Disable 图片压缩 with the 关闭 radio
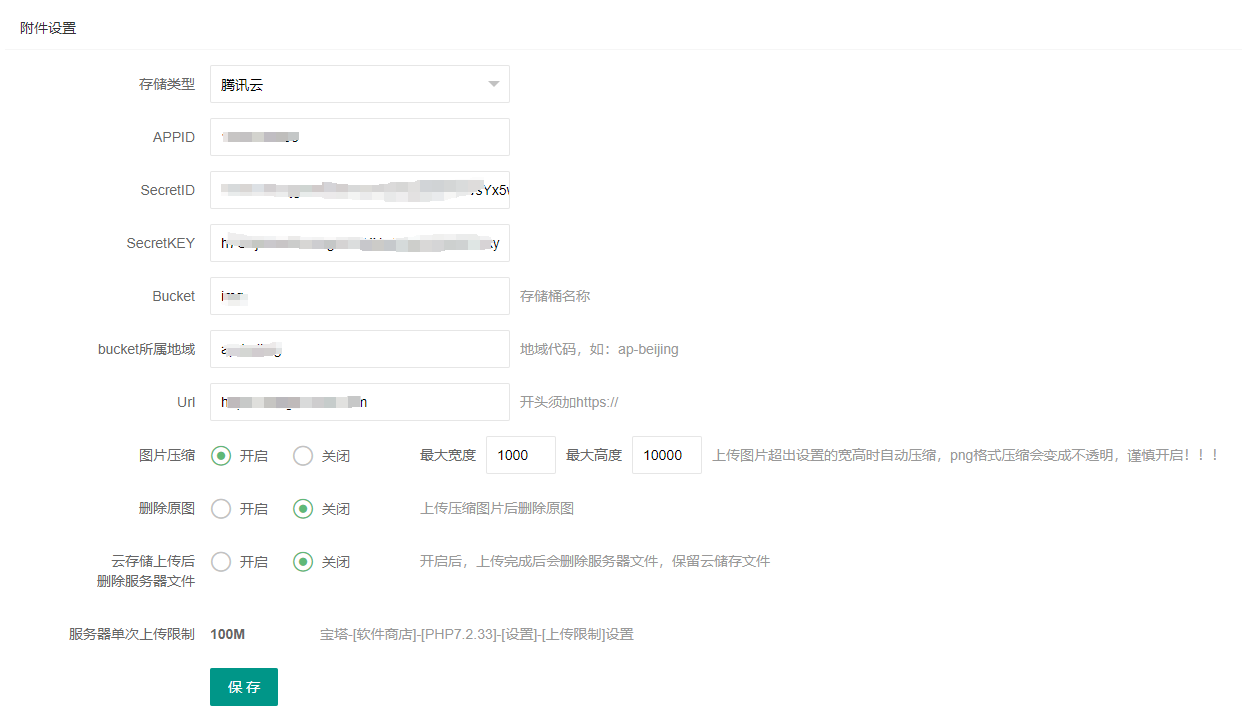Screen dimensions: 1242x727 pos(303,456)
